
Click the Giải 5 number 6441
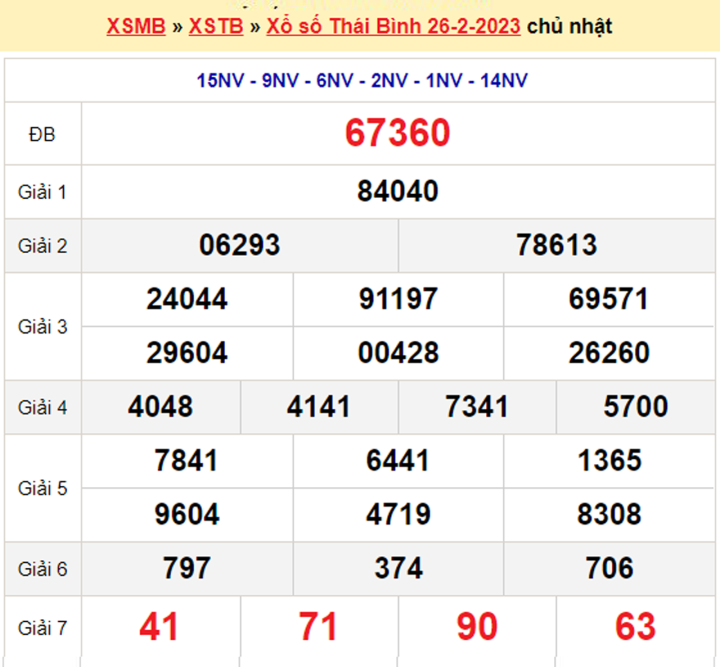[398, 460]
